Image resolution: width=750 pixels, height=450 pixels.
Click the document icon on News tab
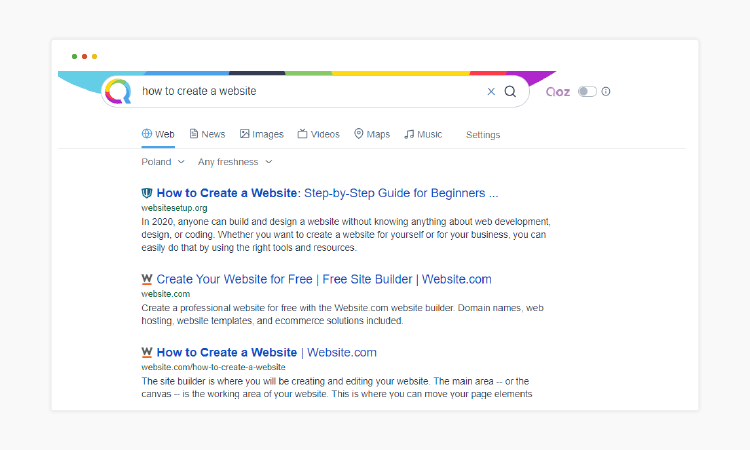pos(194,134)
